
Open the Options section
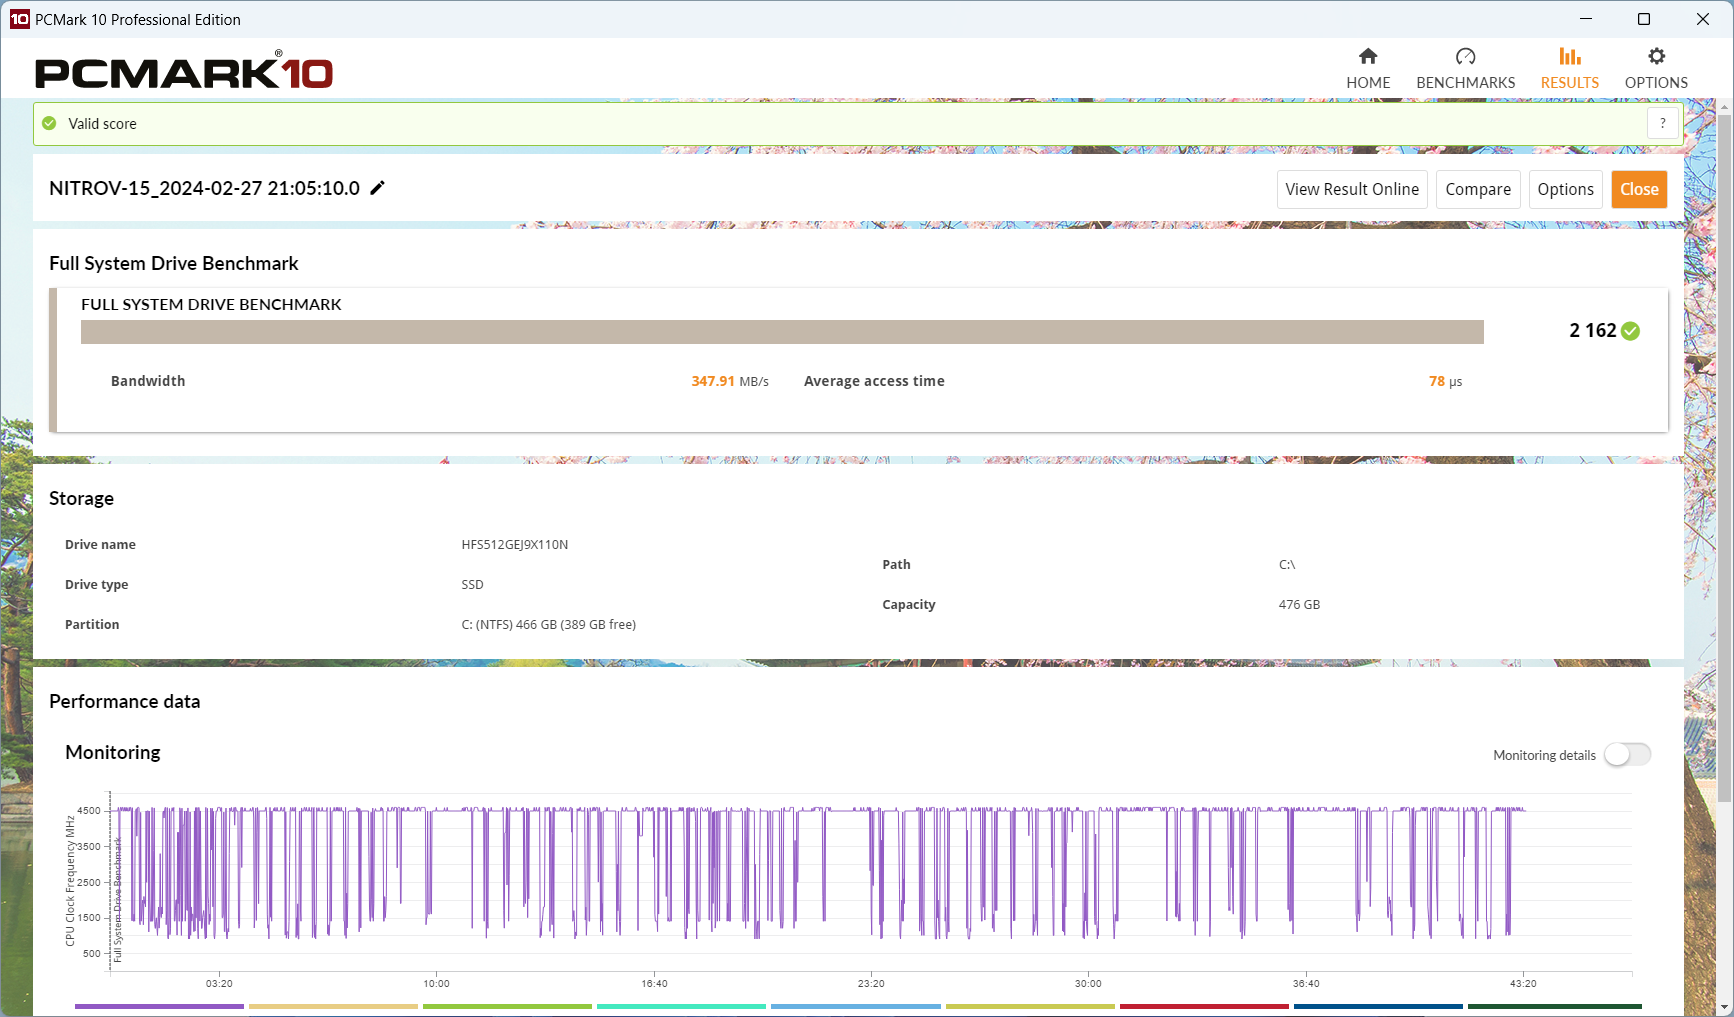(1656, 69)
